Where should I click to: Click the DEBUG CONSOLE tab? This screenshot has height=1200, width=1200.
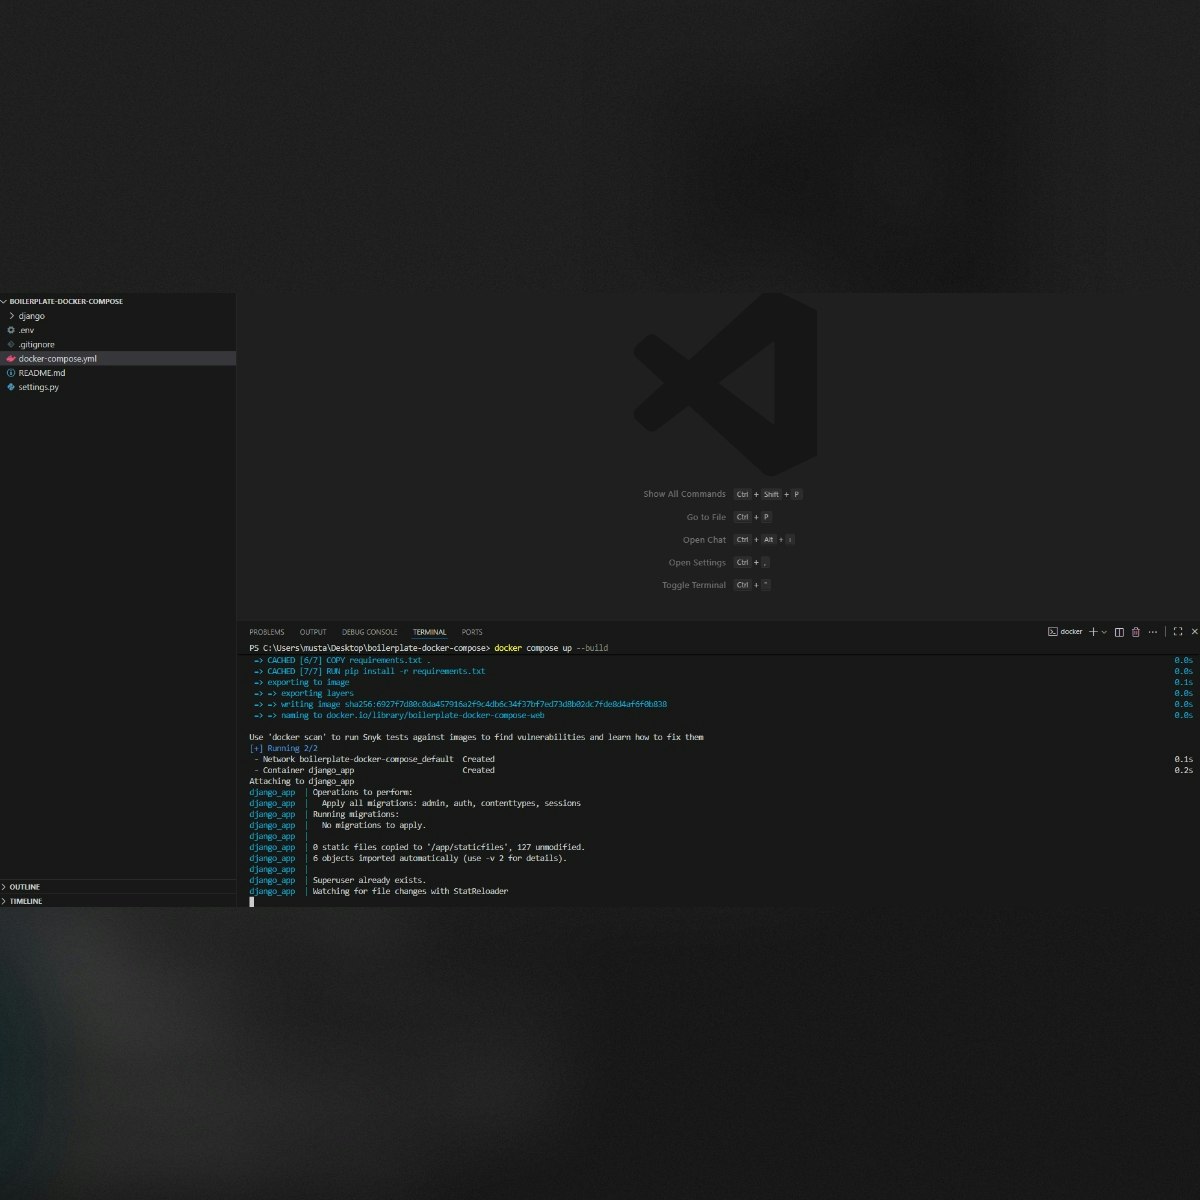[x=369, y=632]
